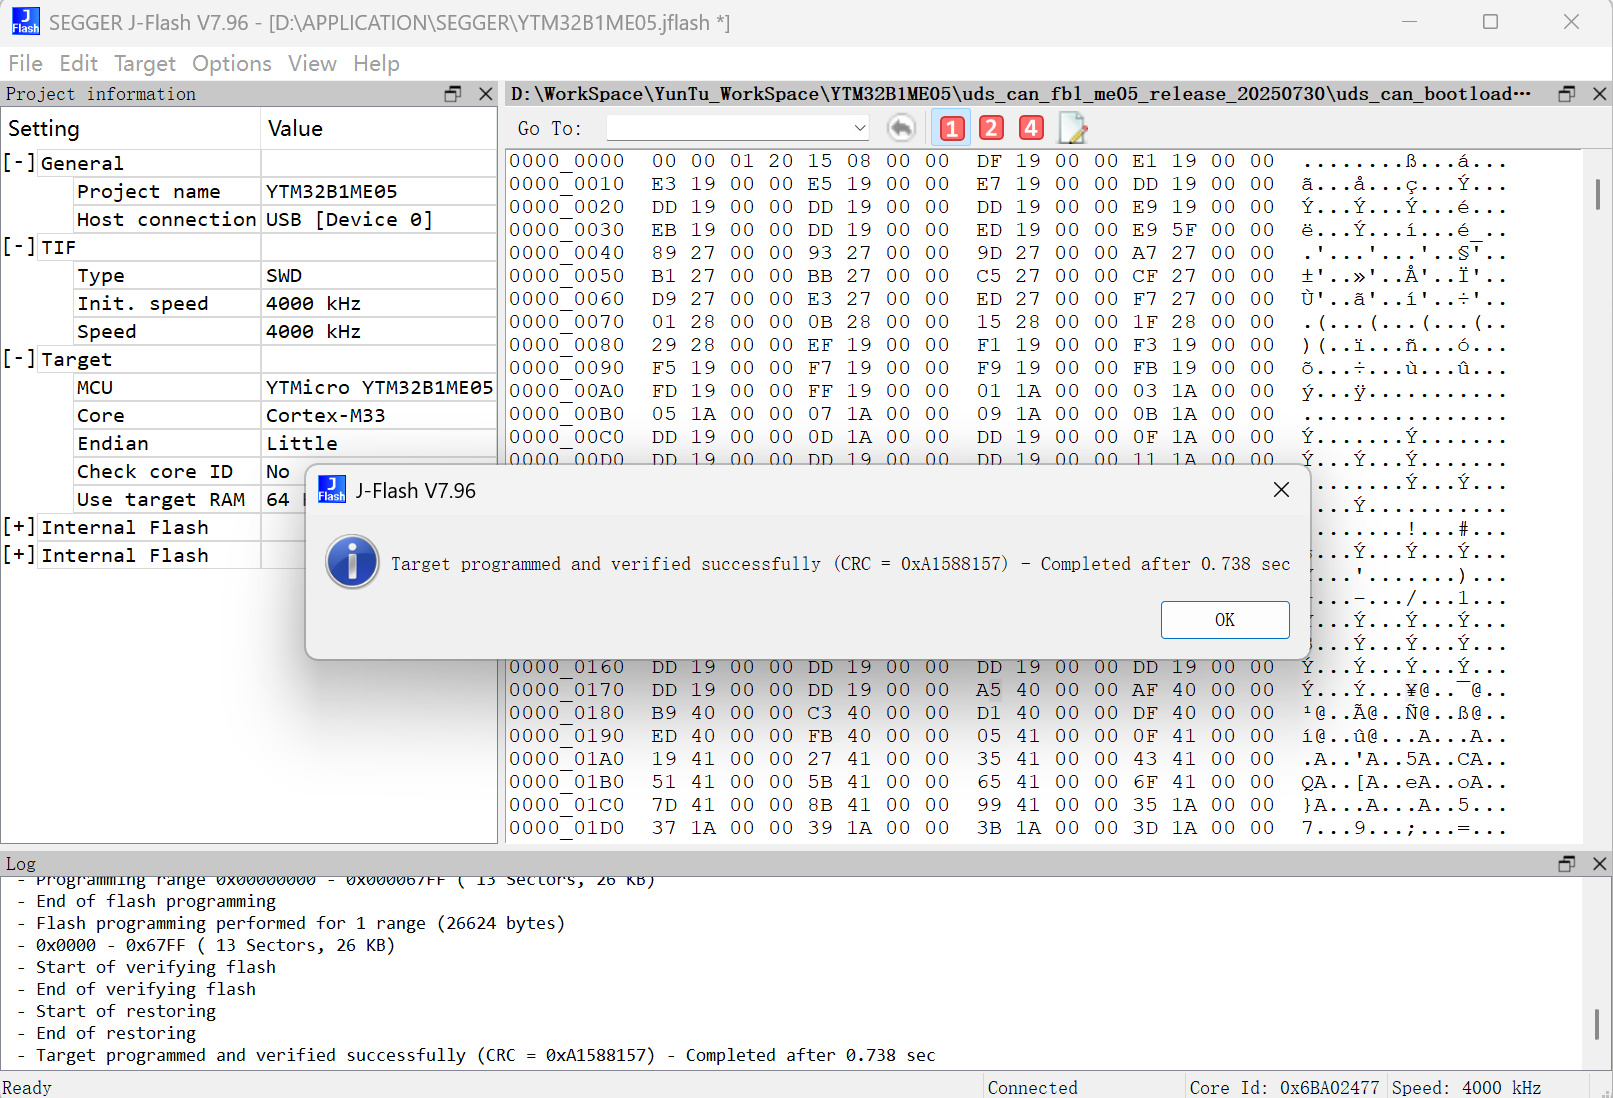Undock the Log panel
The height and width of the screenshot is (1098, 1613).
[x=1567, y=863]
